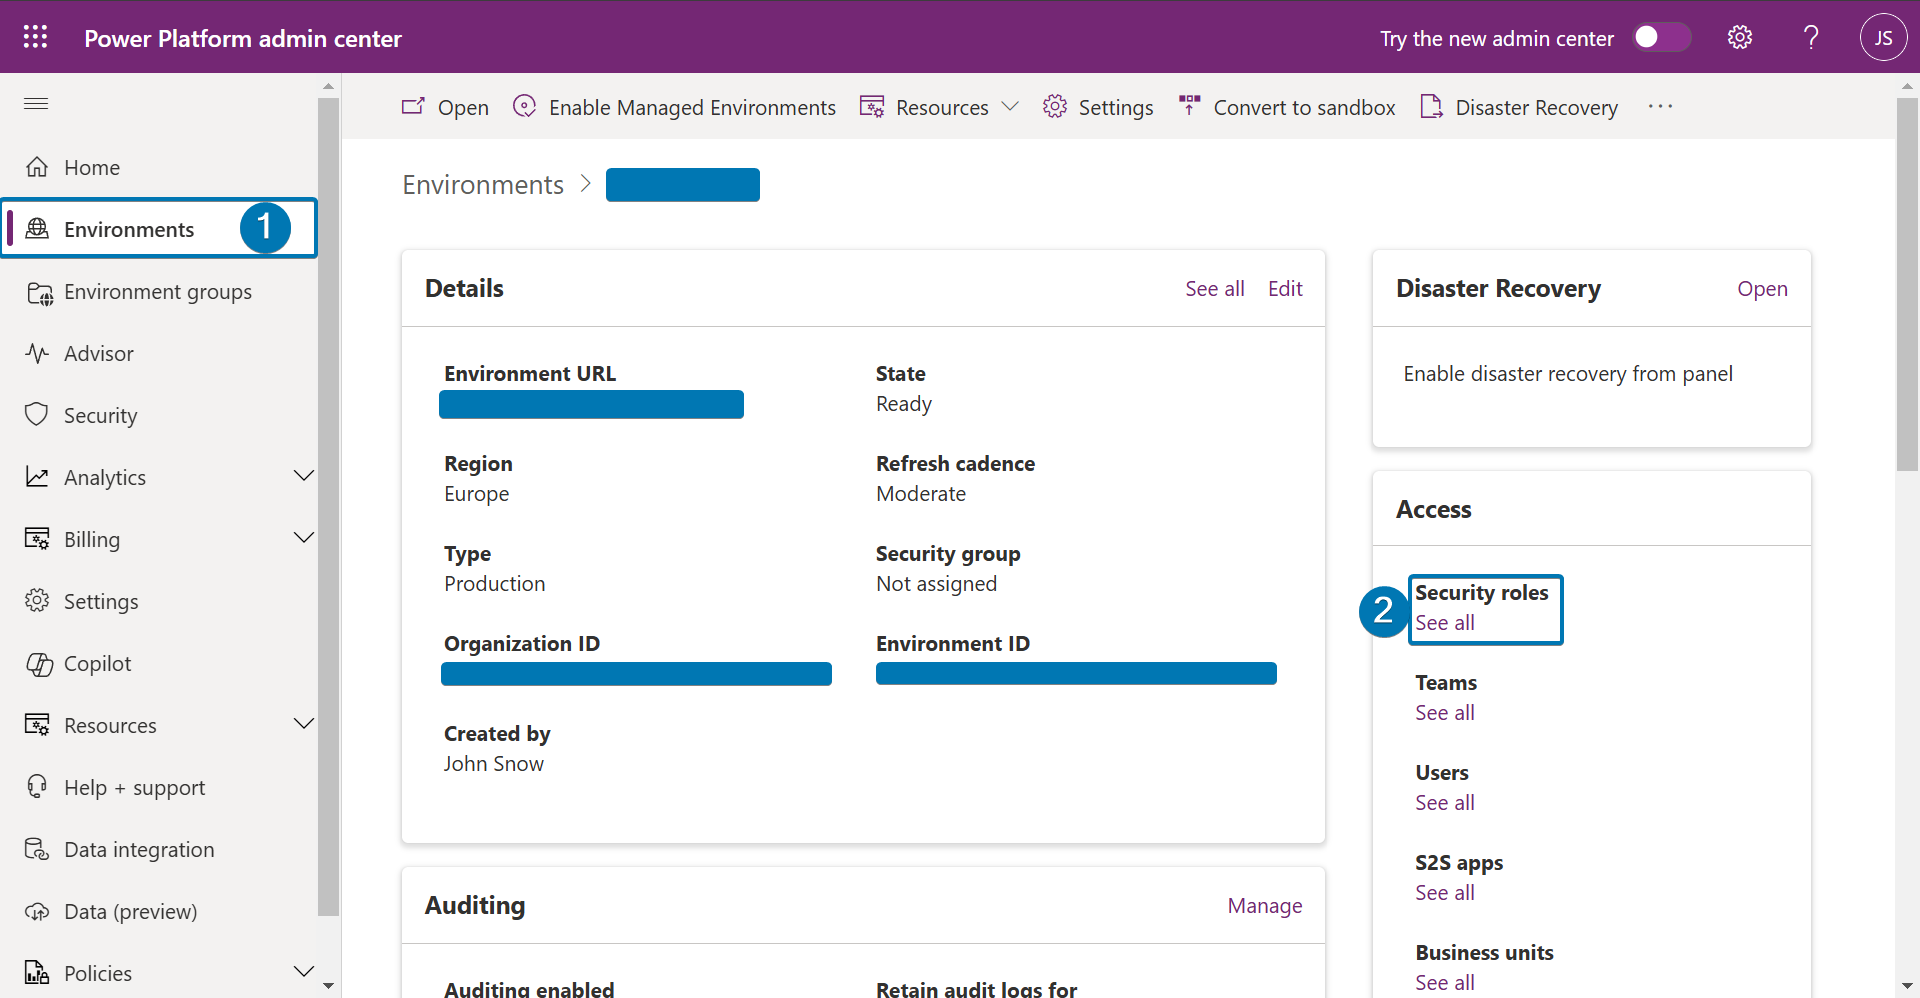The width and height of the screenshot is (1920, 998).
Task: Click Manage link in Auditing card
Action: tap(1264, 906)
